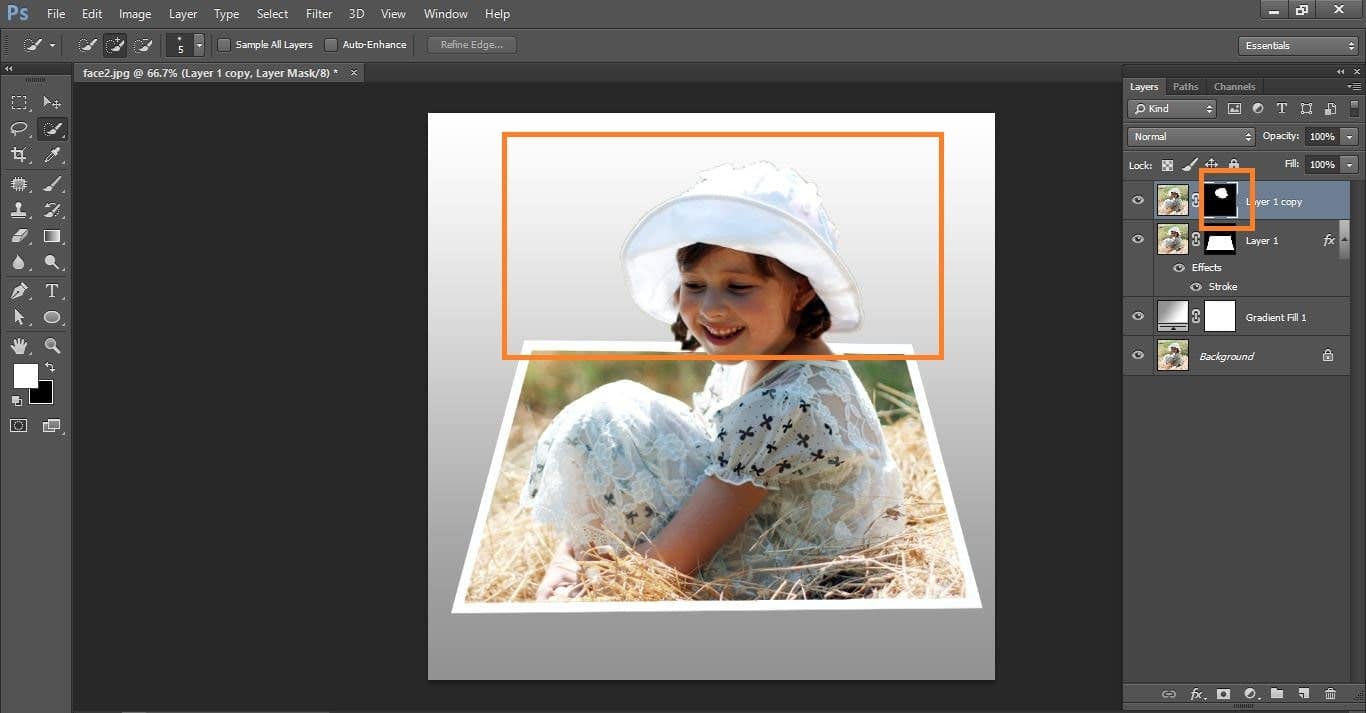Select the Pen tool
This screenshot has width=1366, height=713.
pos(19,291)
